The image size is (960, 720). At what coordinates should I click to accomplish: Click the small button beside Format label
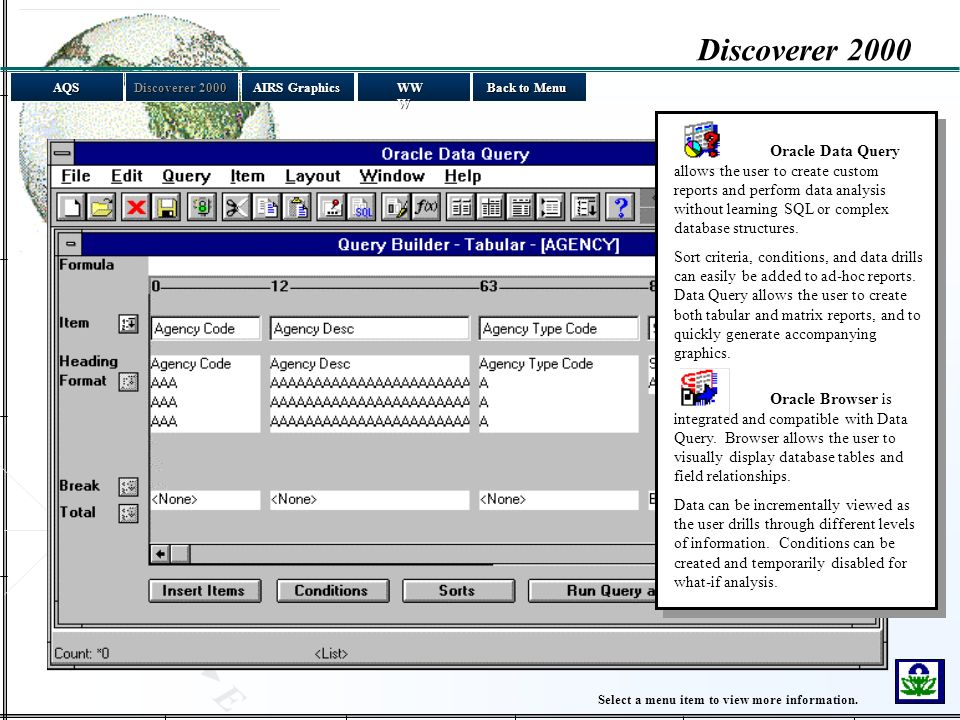[x=129, y=382]
